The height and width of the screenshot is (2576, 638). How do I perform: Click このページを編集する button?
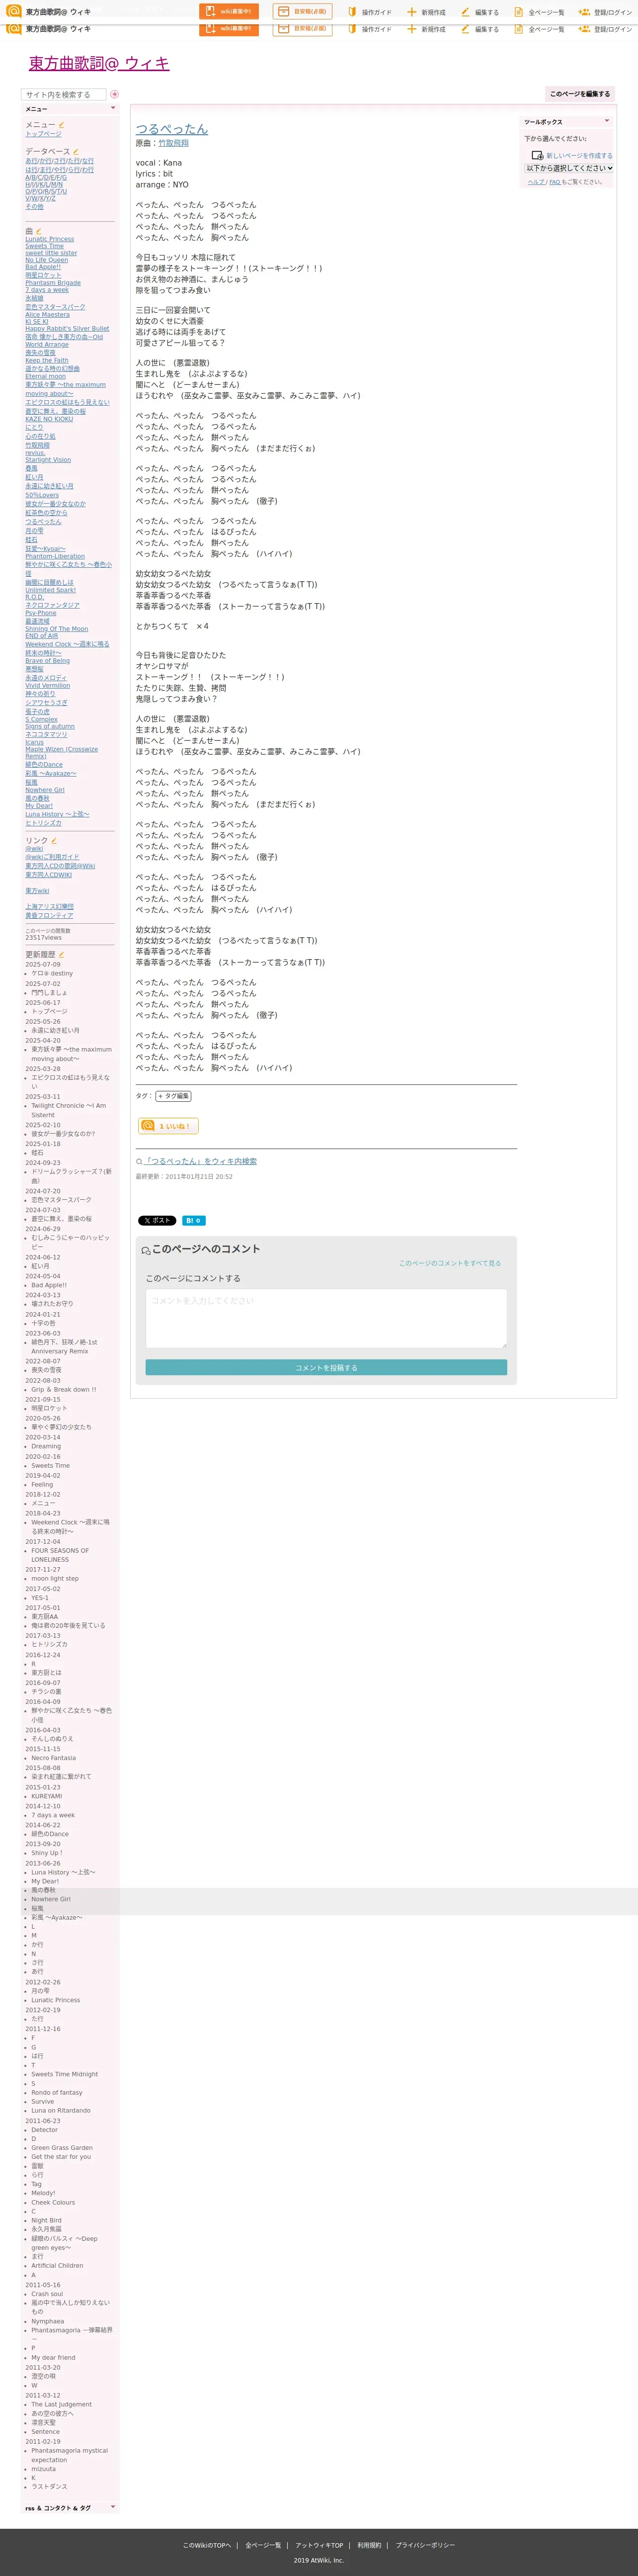[579, 94]
